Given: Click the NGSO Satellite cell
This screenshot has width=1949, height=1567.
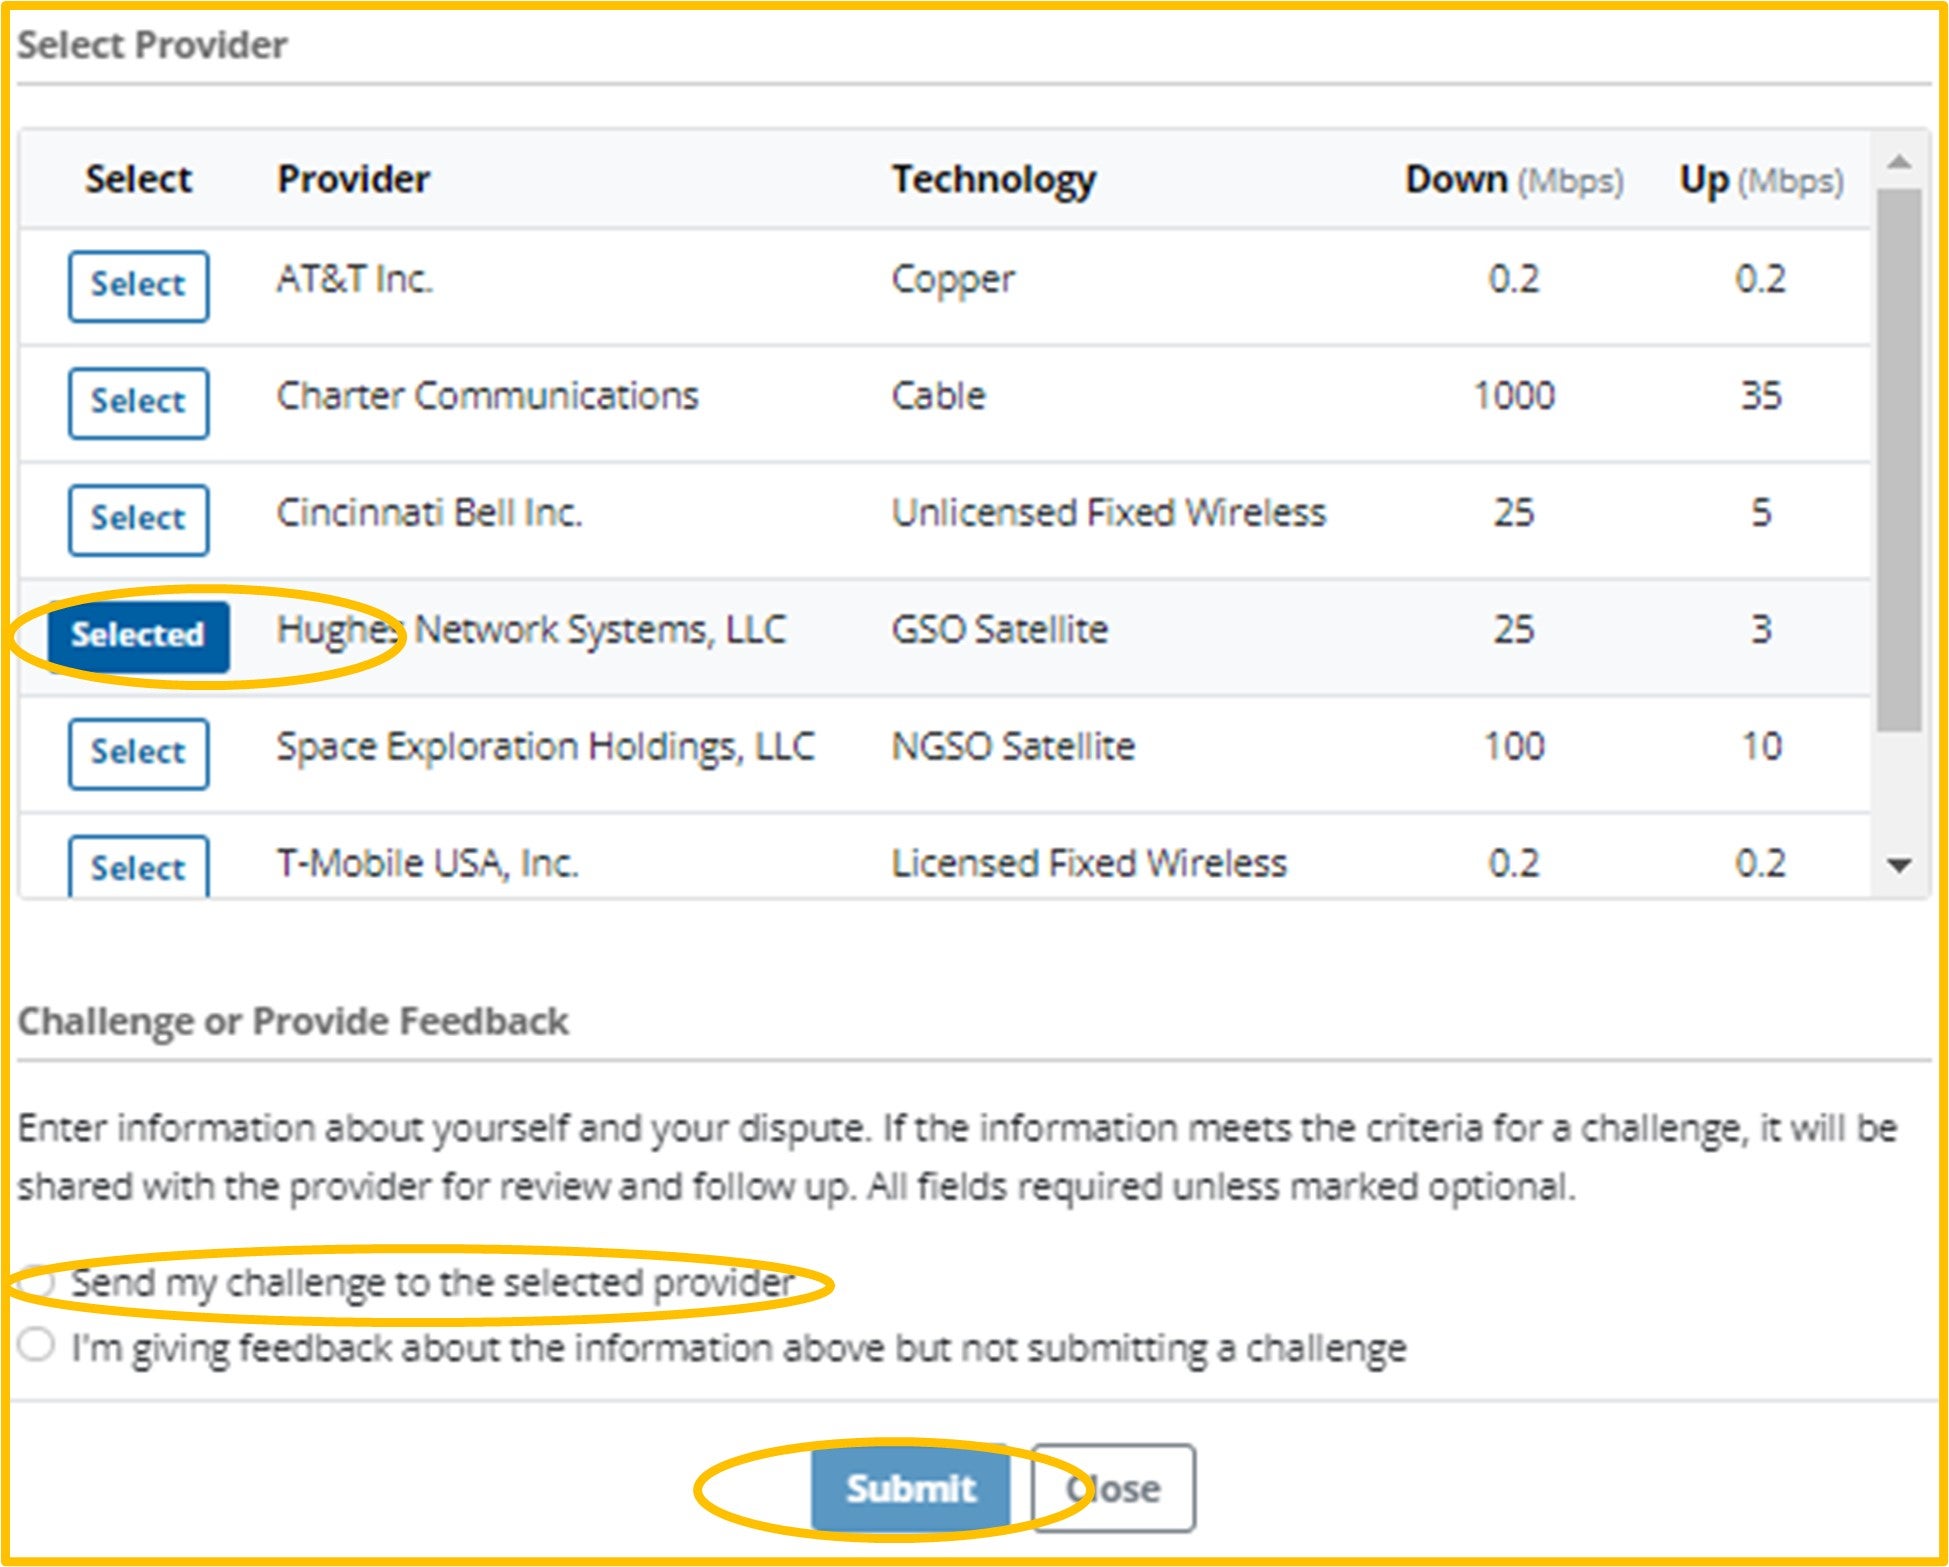Looking at the screenshot, I should [x=1013, y=747].
